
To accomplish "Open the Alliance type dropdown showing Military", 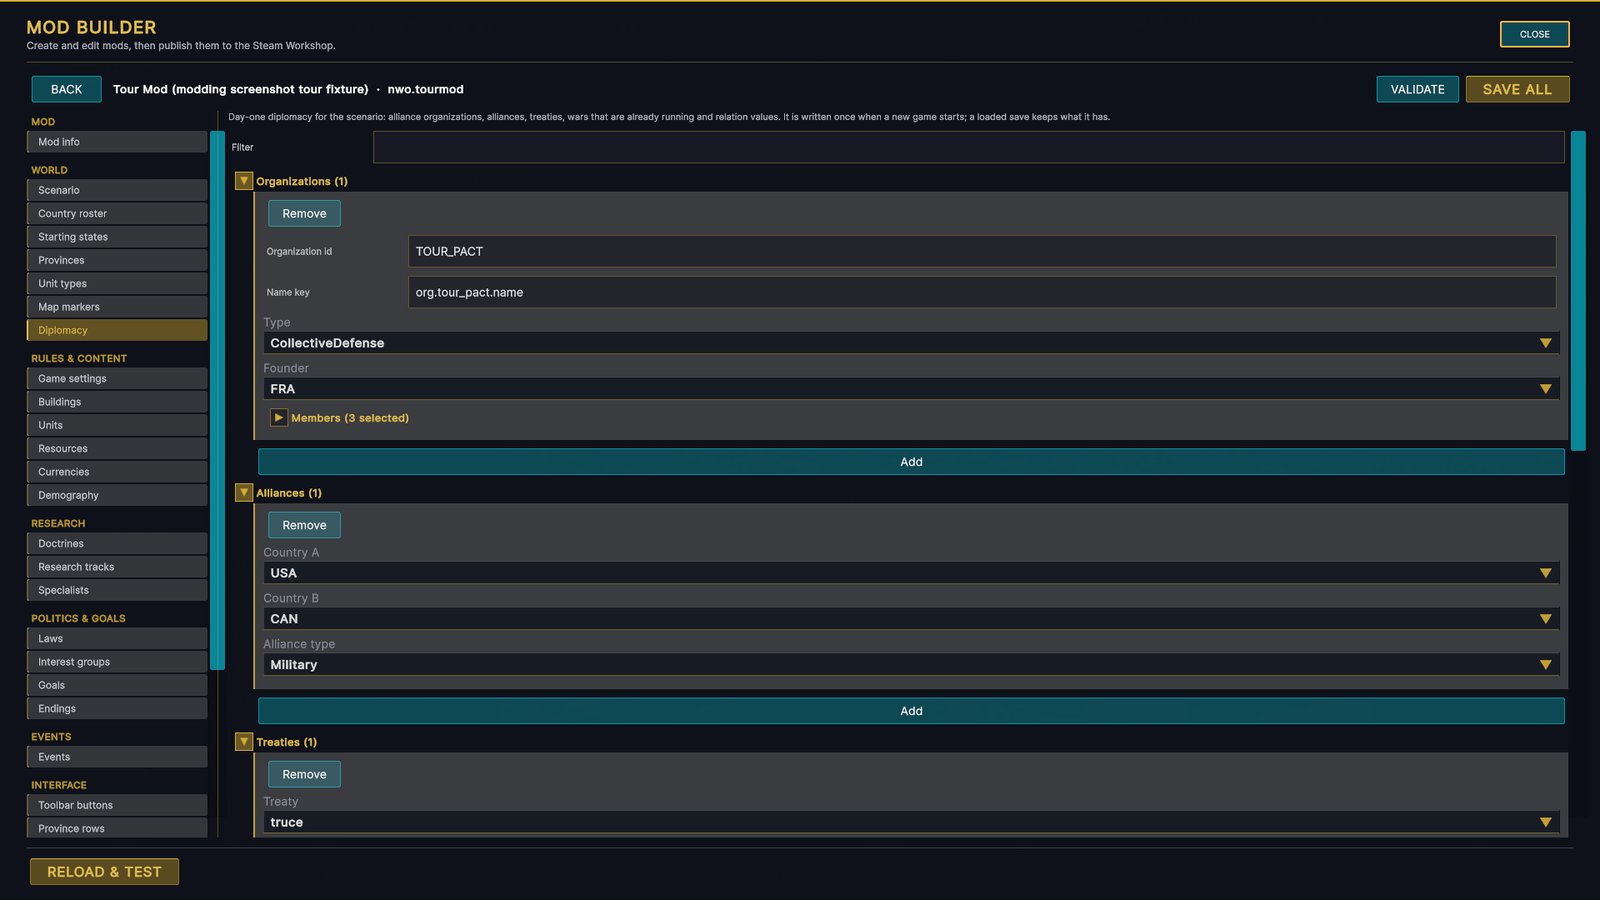I will point(911,665).
